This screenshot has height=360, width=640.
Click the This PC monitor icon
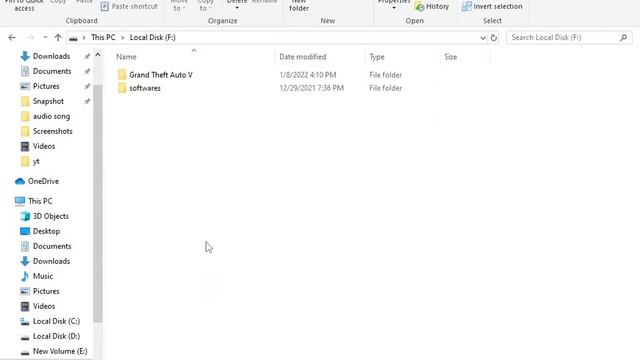coord(20,201)
